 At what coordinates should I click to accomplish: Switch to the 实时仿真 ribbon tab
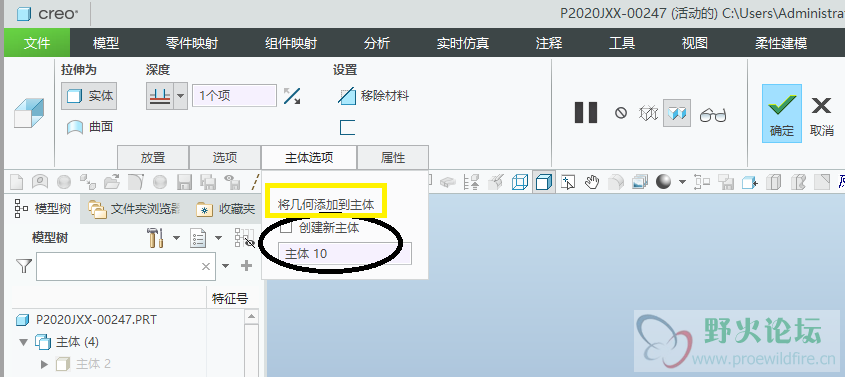pyautogui.click(x=462, y=43)
